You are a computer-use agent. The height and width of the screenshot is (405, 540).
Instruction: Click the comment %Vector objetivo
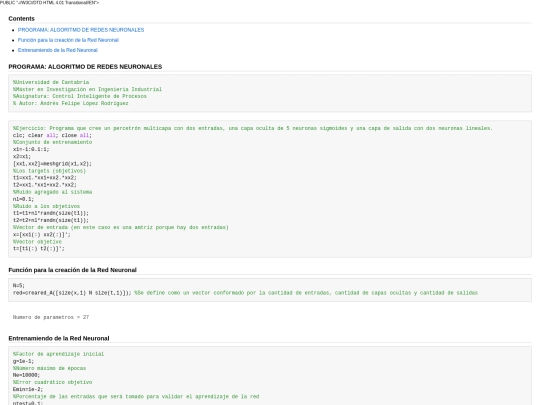point(37,242)
